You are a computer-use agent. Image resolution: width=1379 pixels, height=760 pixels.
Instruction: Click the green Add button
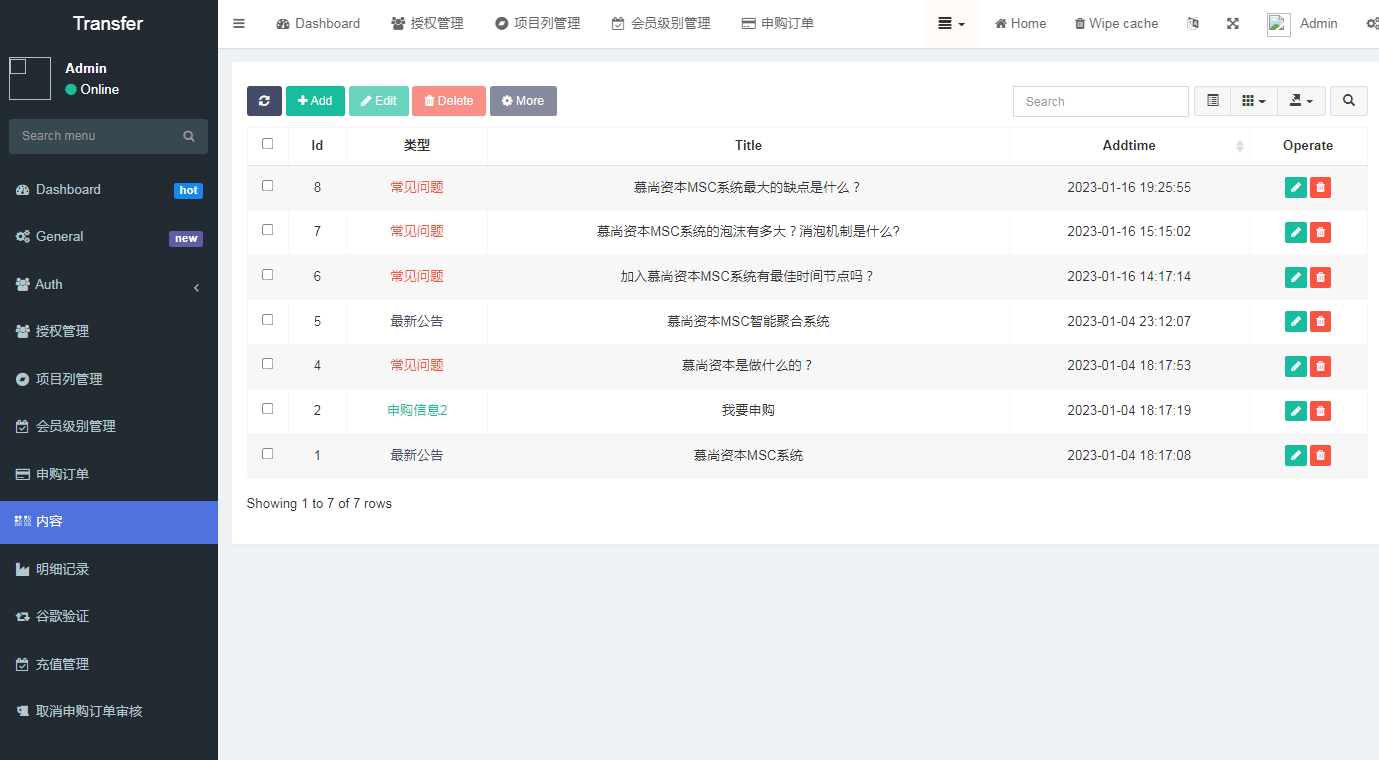pyautogui.click(x=315, y=101)
